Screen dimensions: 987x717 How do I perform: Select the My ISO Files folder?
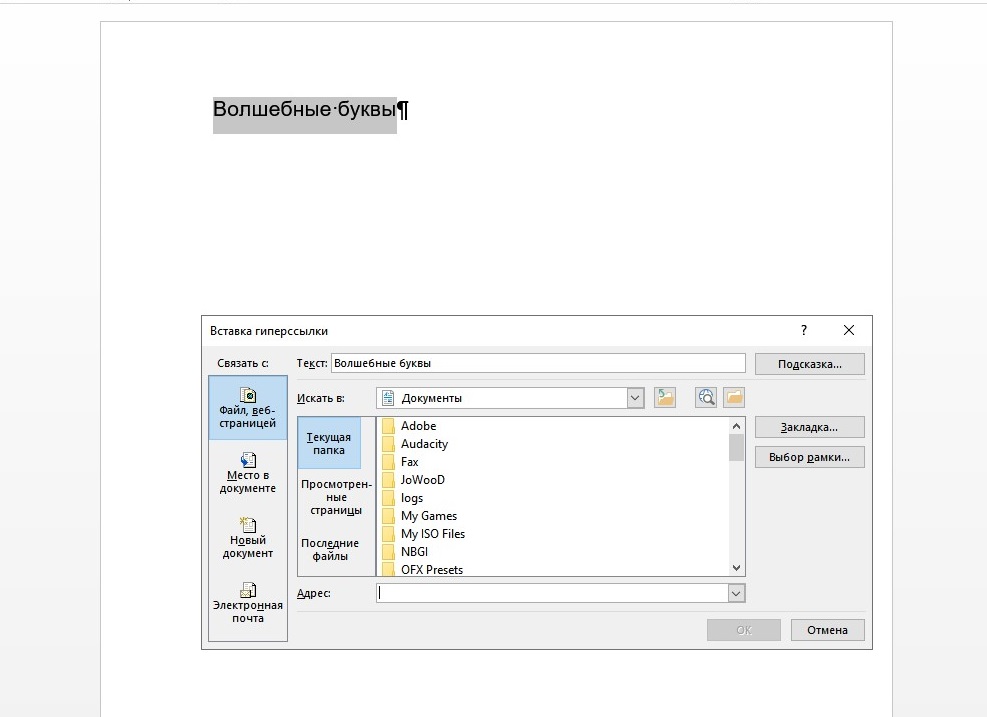click(424, 534)
